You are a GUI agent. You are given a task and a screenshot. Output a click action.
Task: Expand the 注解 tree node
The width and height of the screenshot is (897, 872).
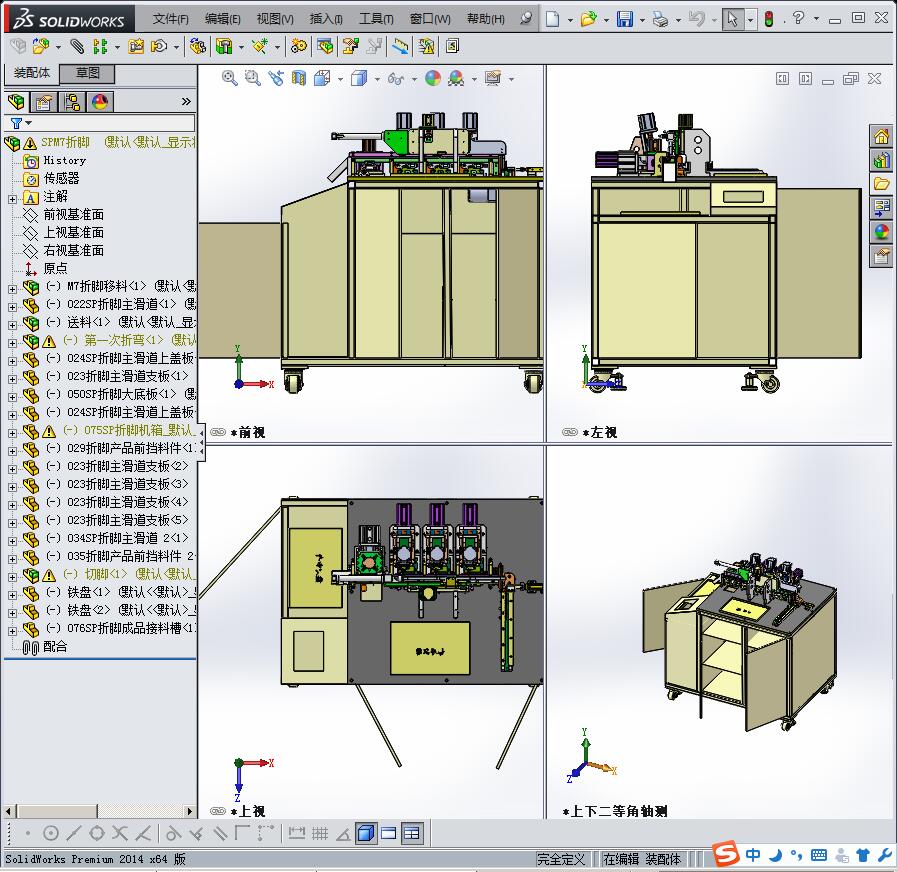(12, 199)
